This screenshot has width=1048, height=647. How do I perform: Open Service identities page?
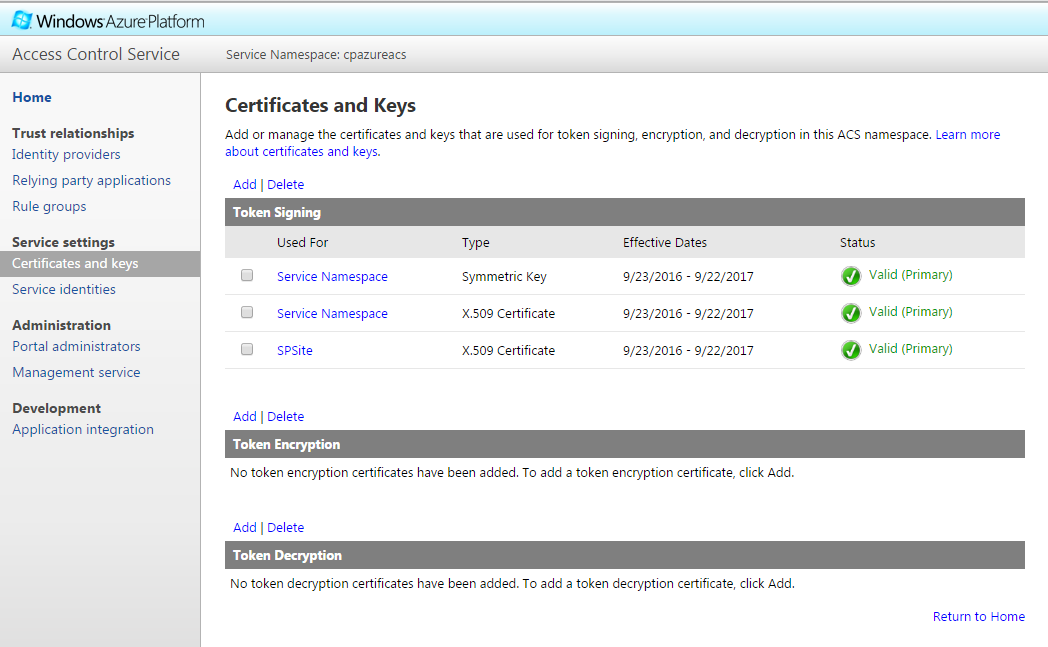[63, 289]
